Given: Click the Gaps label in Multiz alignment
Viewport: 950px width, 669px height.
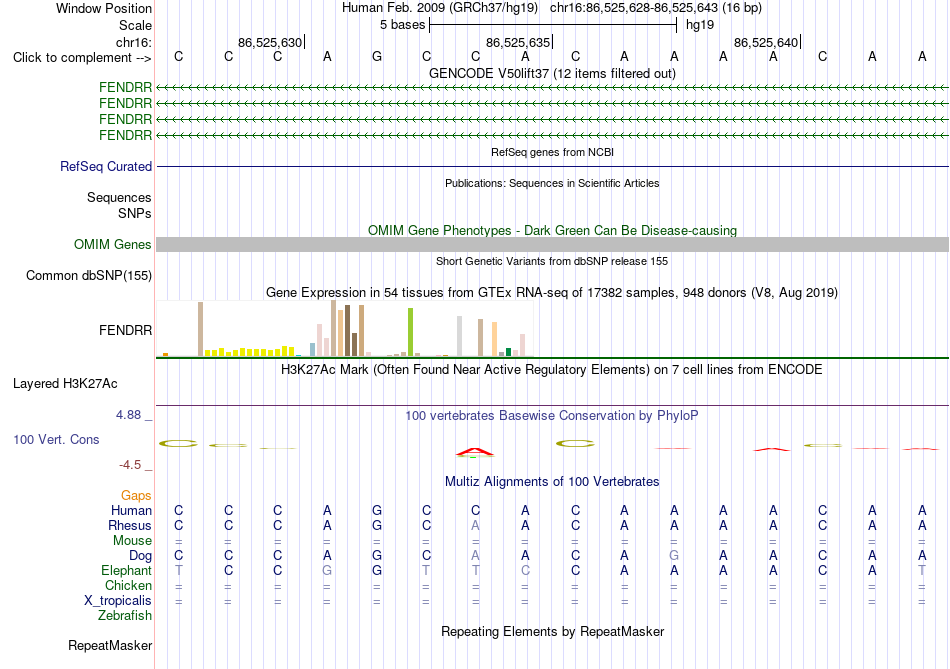Looking at the screenshot, I should pos(136,496).
